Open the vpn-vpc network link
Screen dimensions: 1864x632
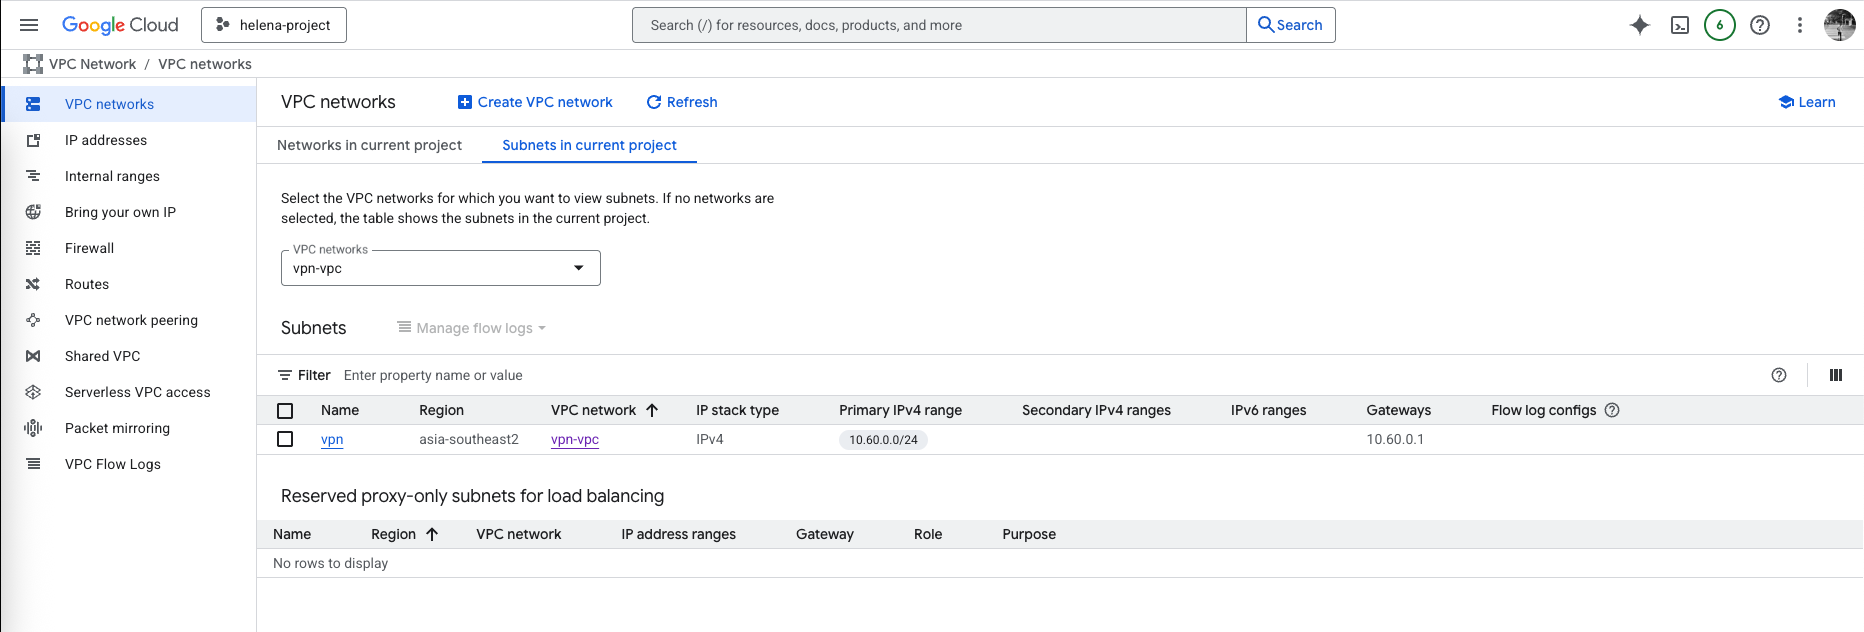point(574,439)
